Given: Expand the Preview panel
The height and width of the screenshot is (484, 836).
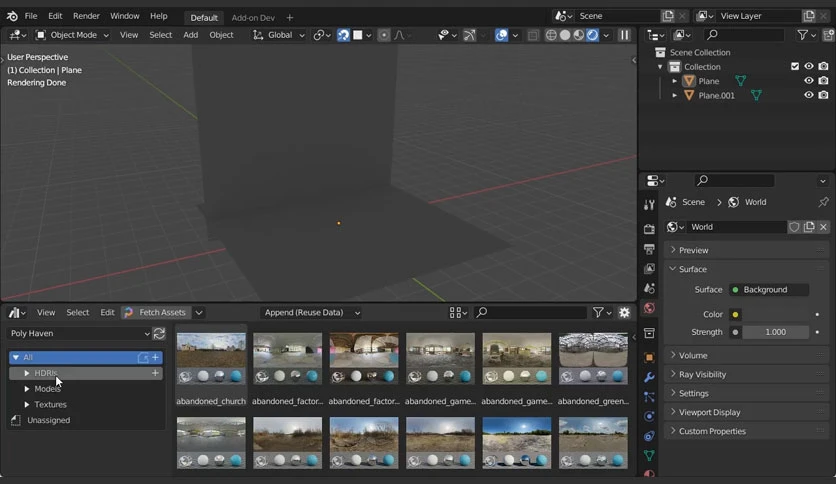Looking at the screenshot, I should (x=746, y=250).
